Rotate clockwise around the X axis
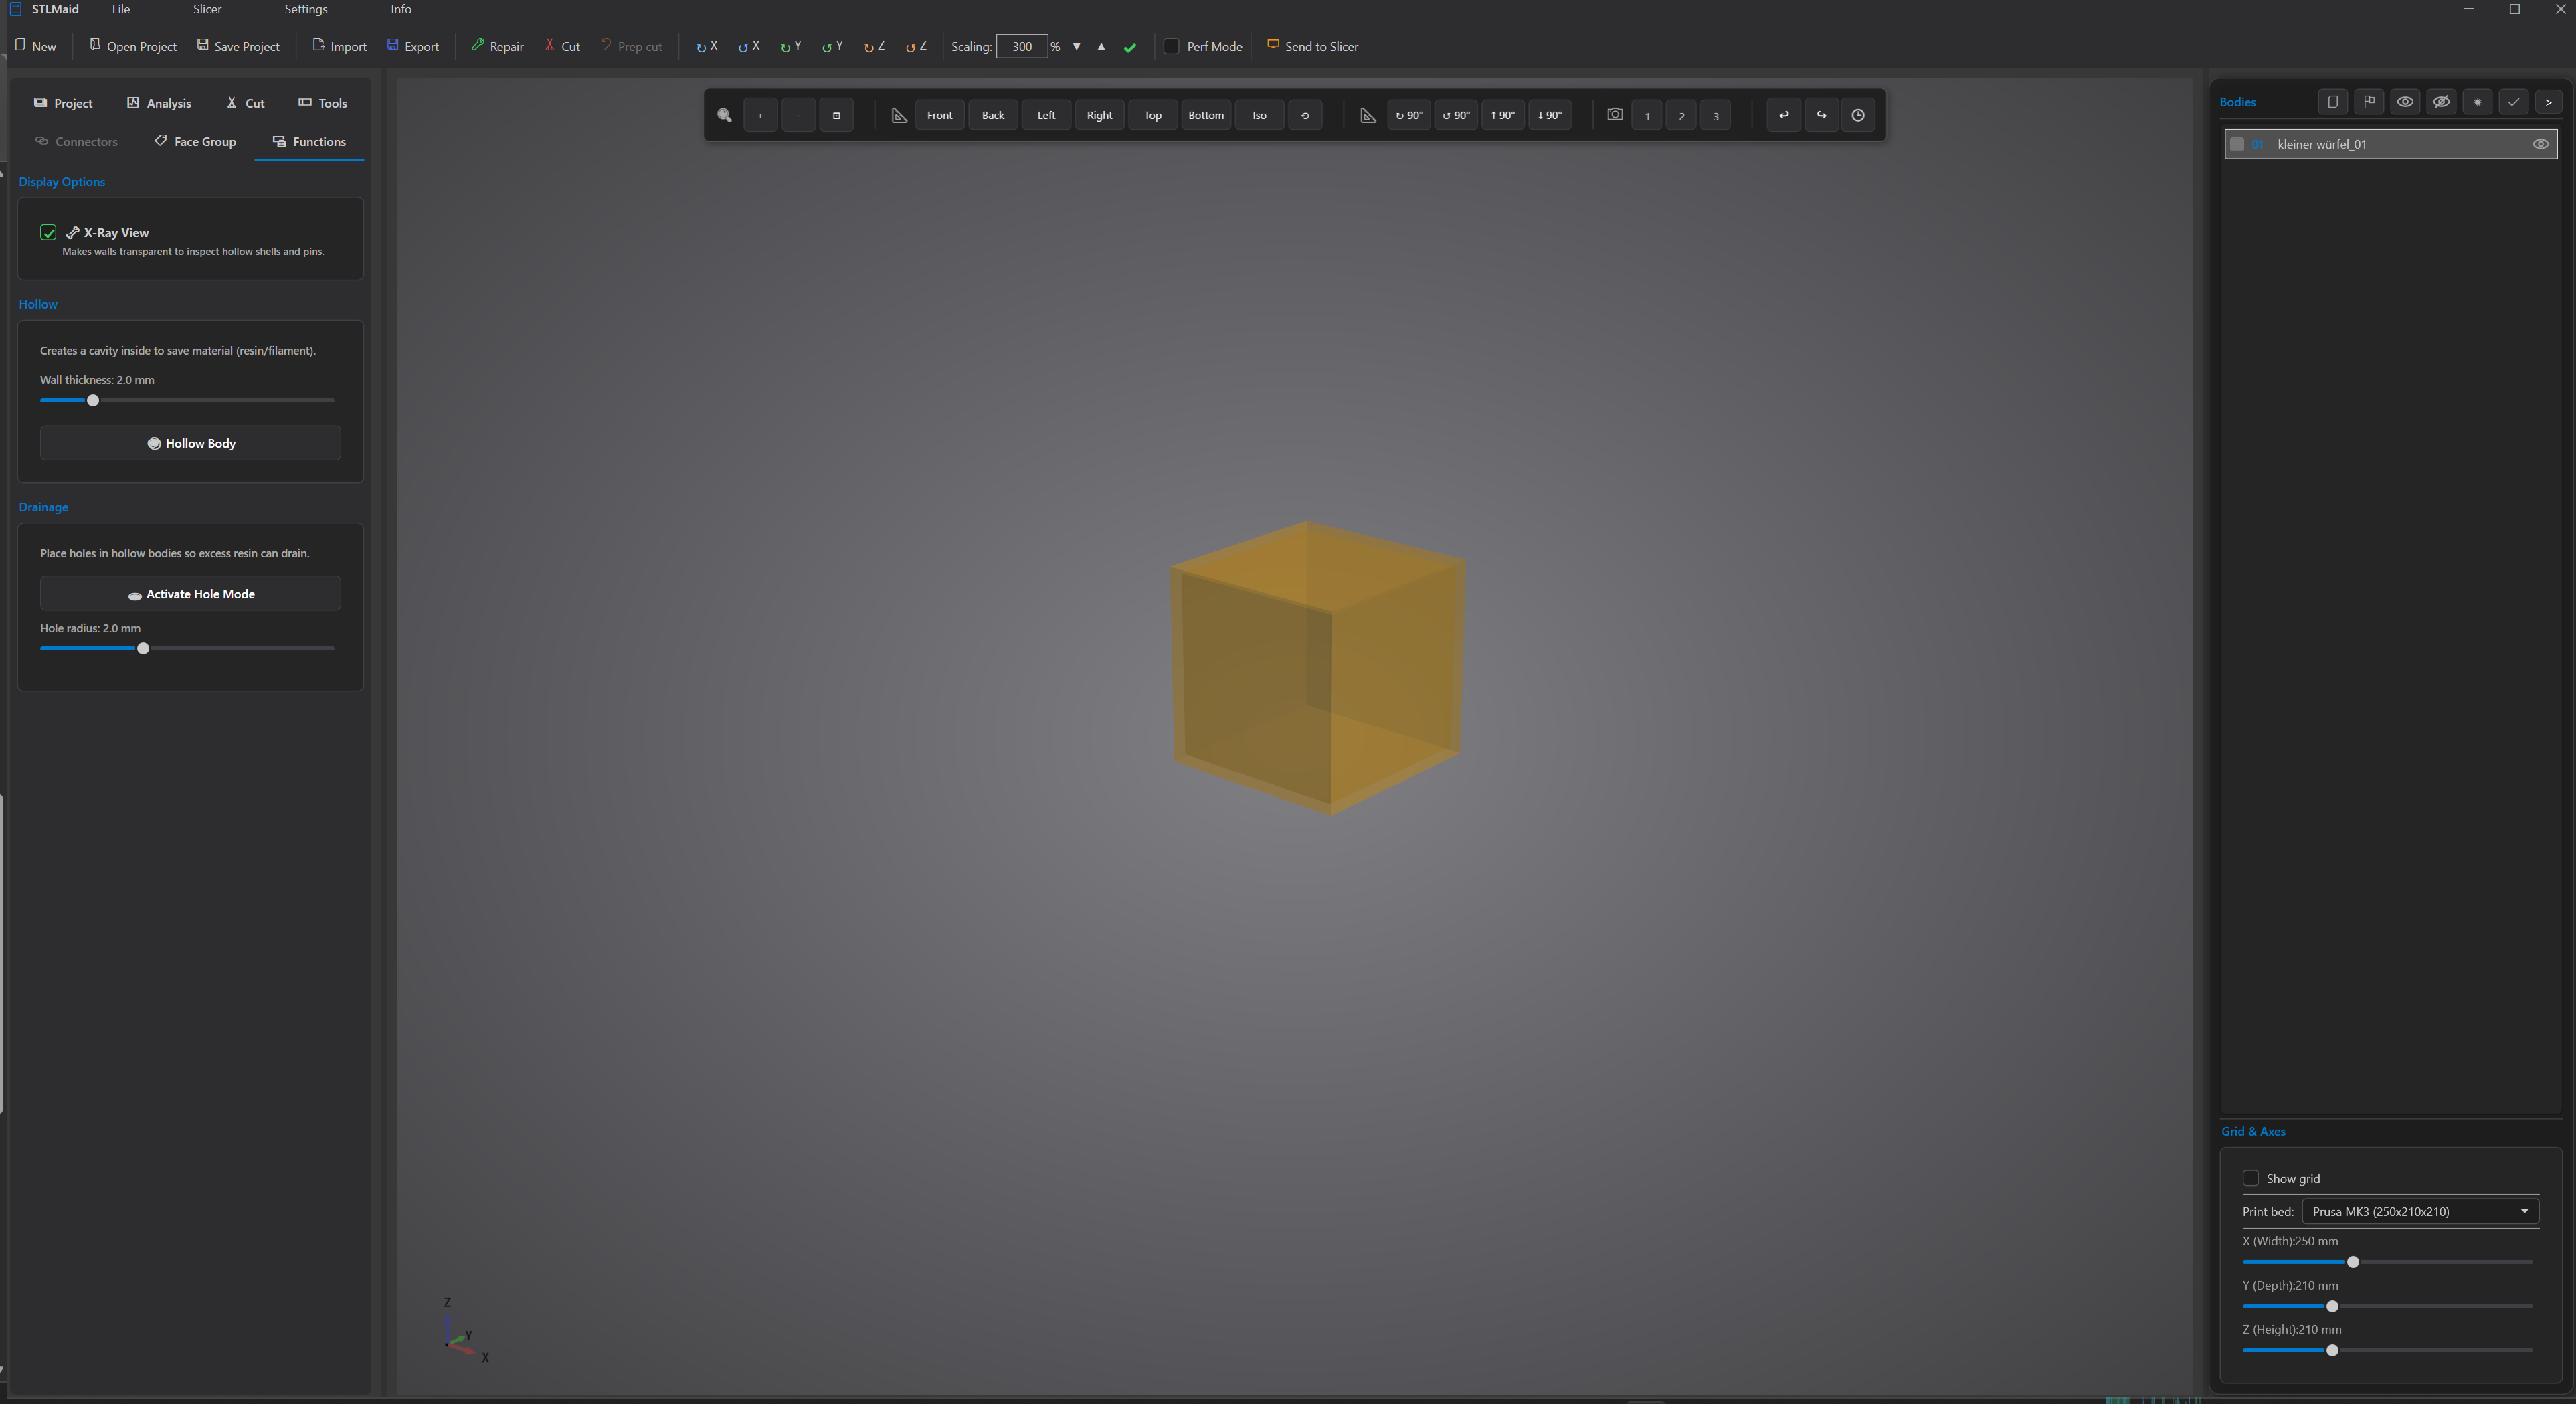The image size is (2576, 1404). (x=707, y=46)
